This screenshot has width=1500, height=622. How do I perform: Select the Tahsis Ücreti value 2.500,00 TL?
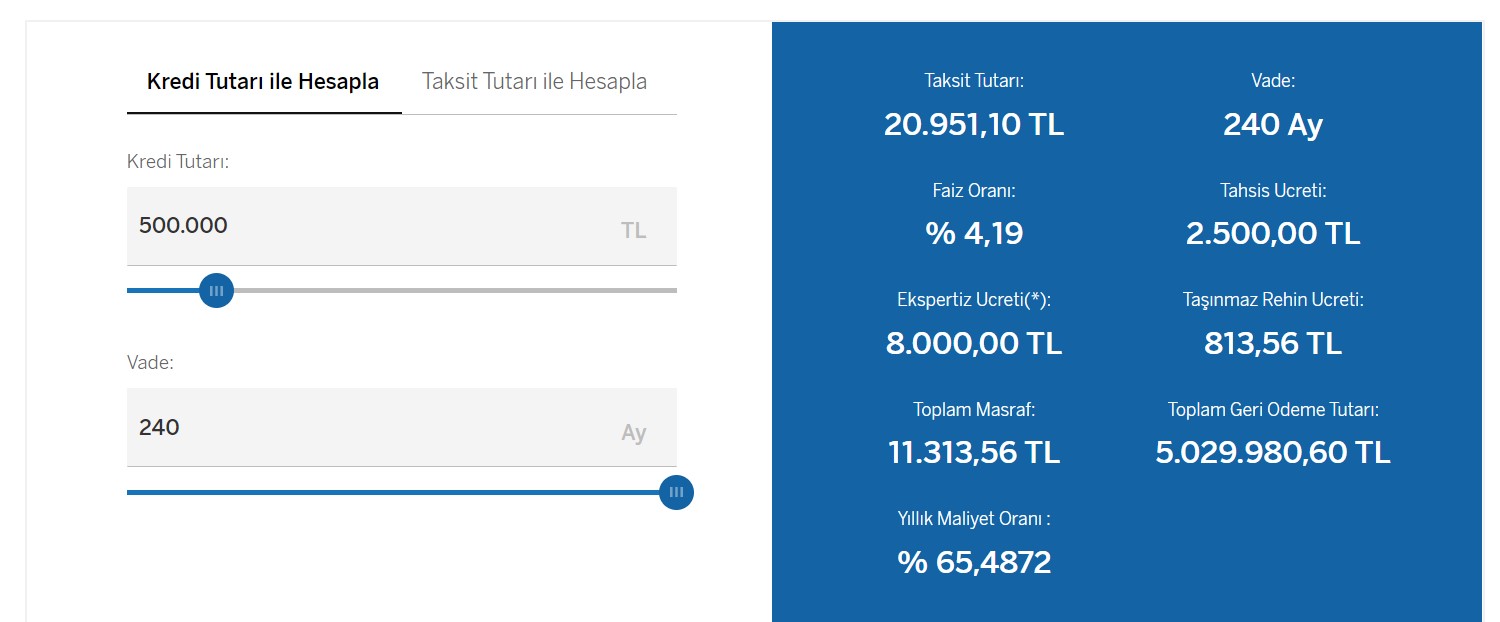point(1273,233)
